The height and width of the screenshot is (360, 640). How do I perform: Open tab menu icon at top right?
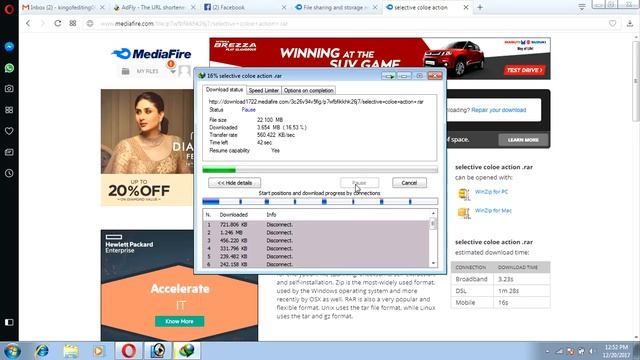582,7
